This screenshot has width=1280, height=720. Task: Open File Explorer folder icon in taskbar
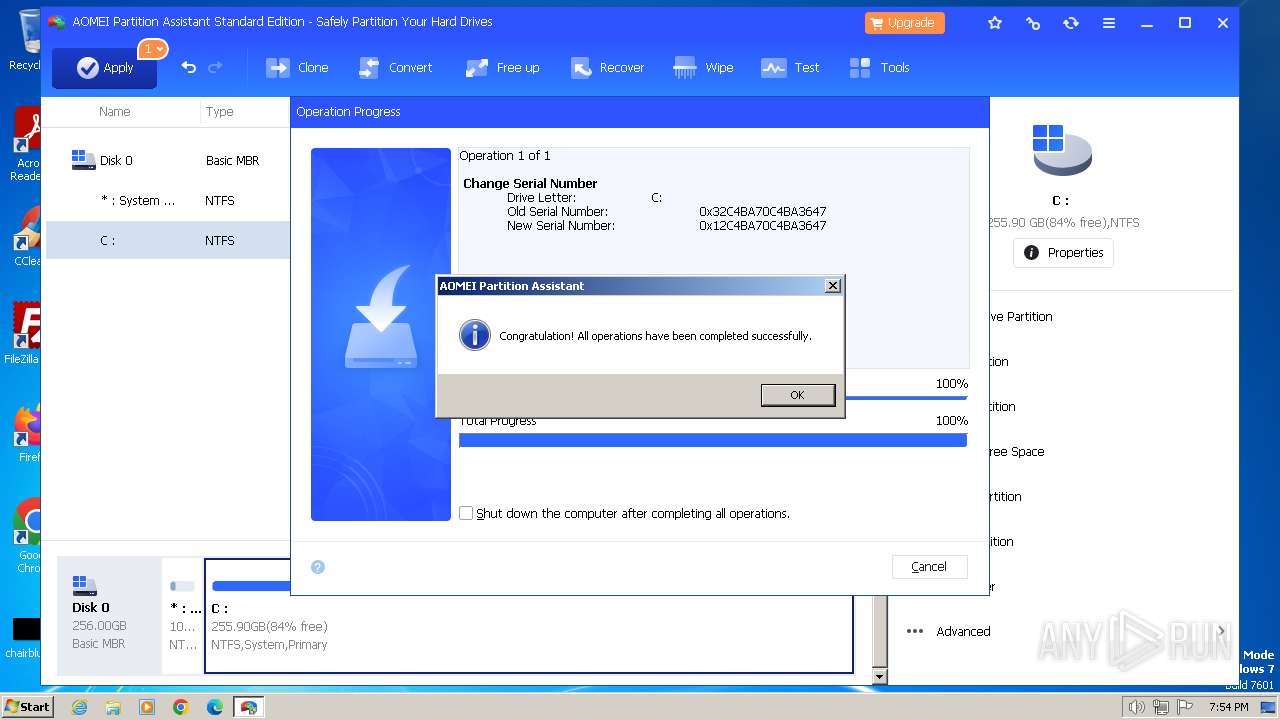113,707
